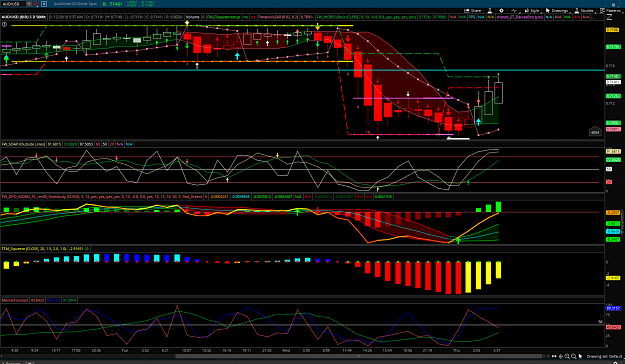625x364 pixels.
Task: Expand the symbol selector dropdown arrow
Action: (x=29, y=4)
